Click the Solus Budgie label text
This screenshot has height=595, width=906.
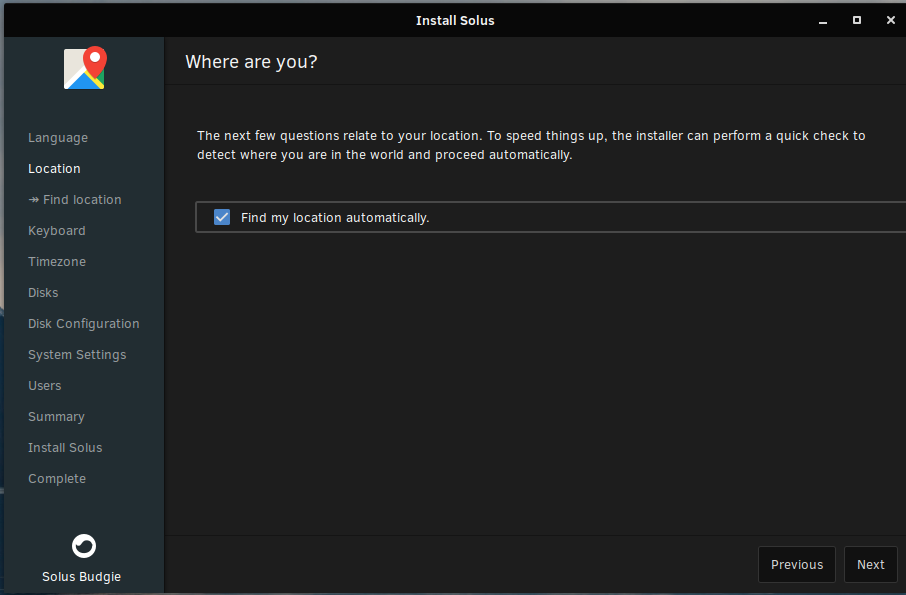click(81, 577)
